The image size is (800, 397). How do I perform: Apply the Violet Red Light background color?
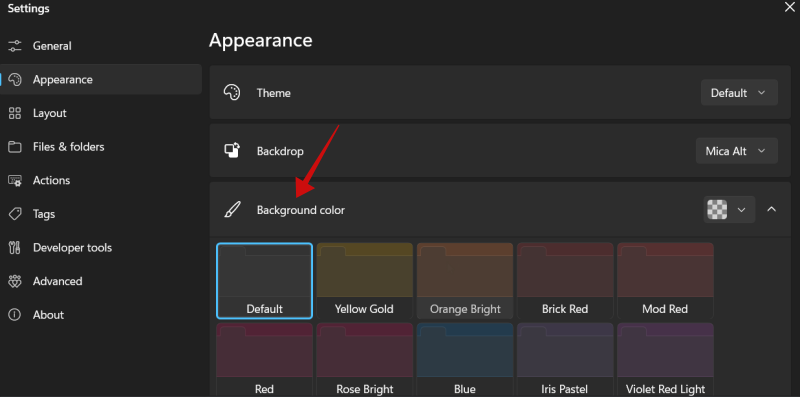[x=665, y=360]
